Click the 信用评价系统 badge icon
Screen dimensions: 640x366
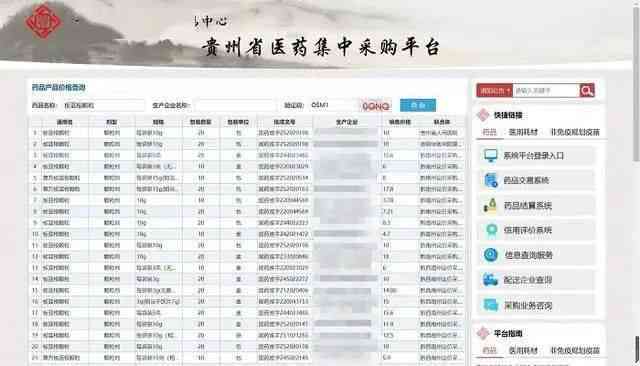(491, 230)
